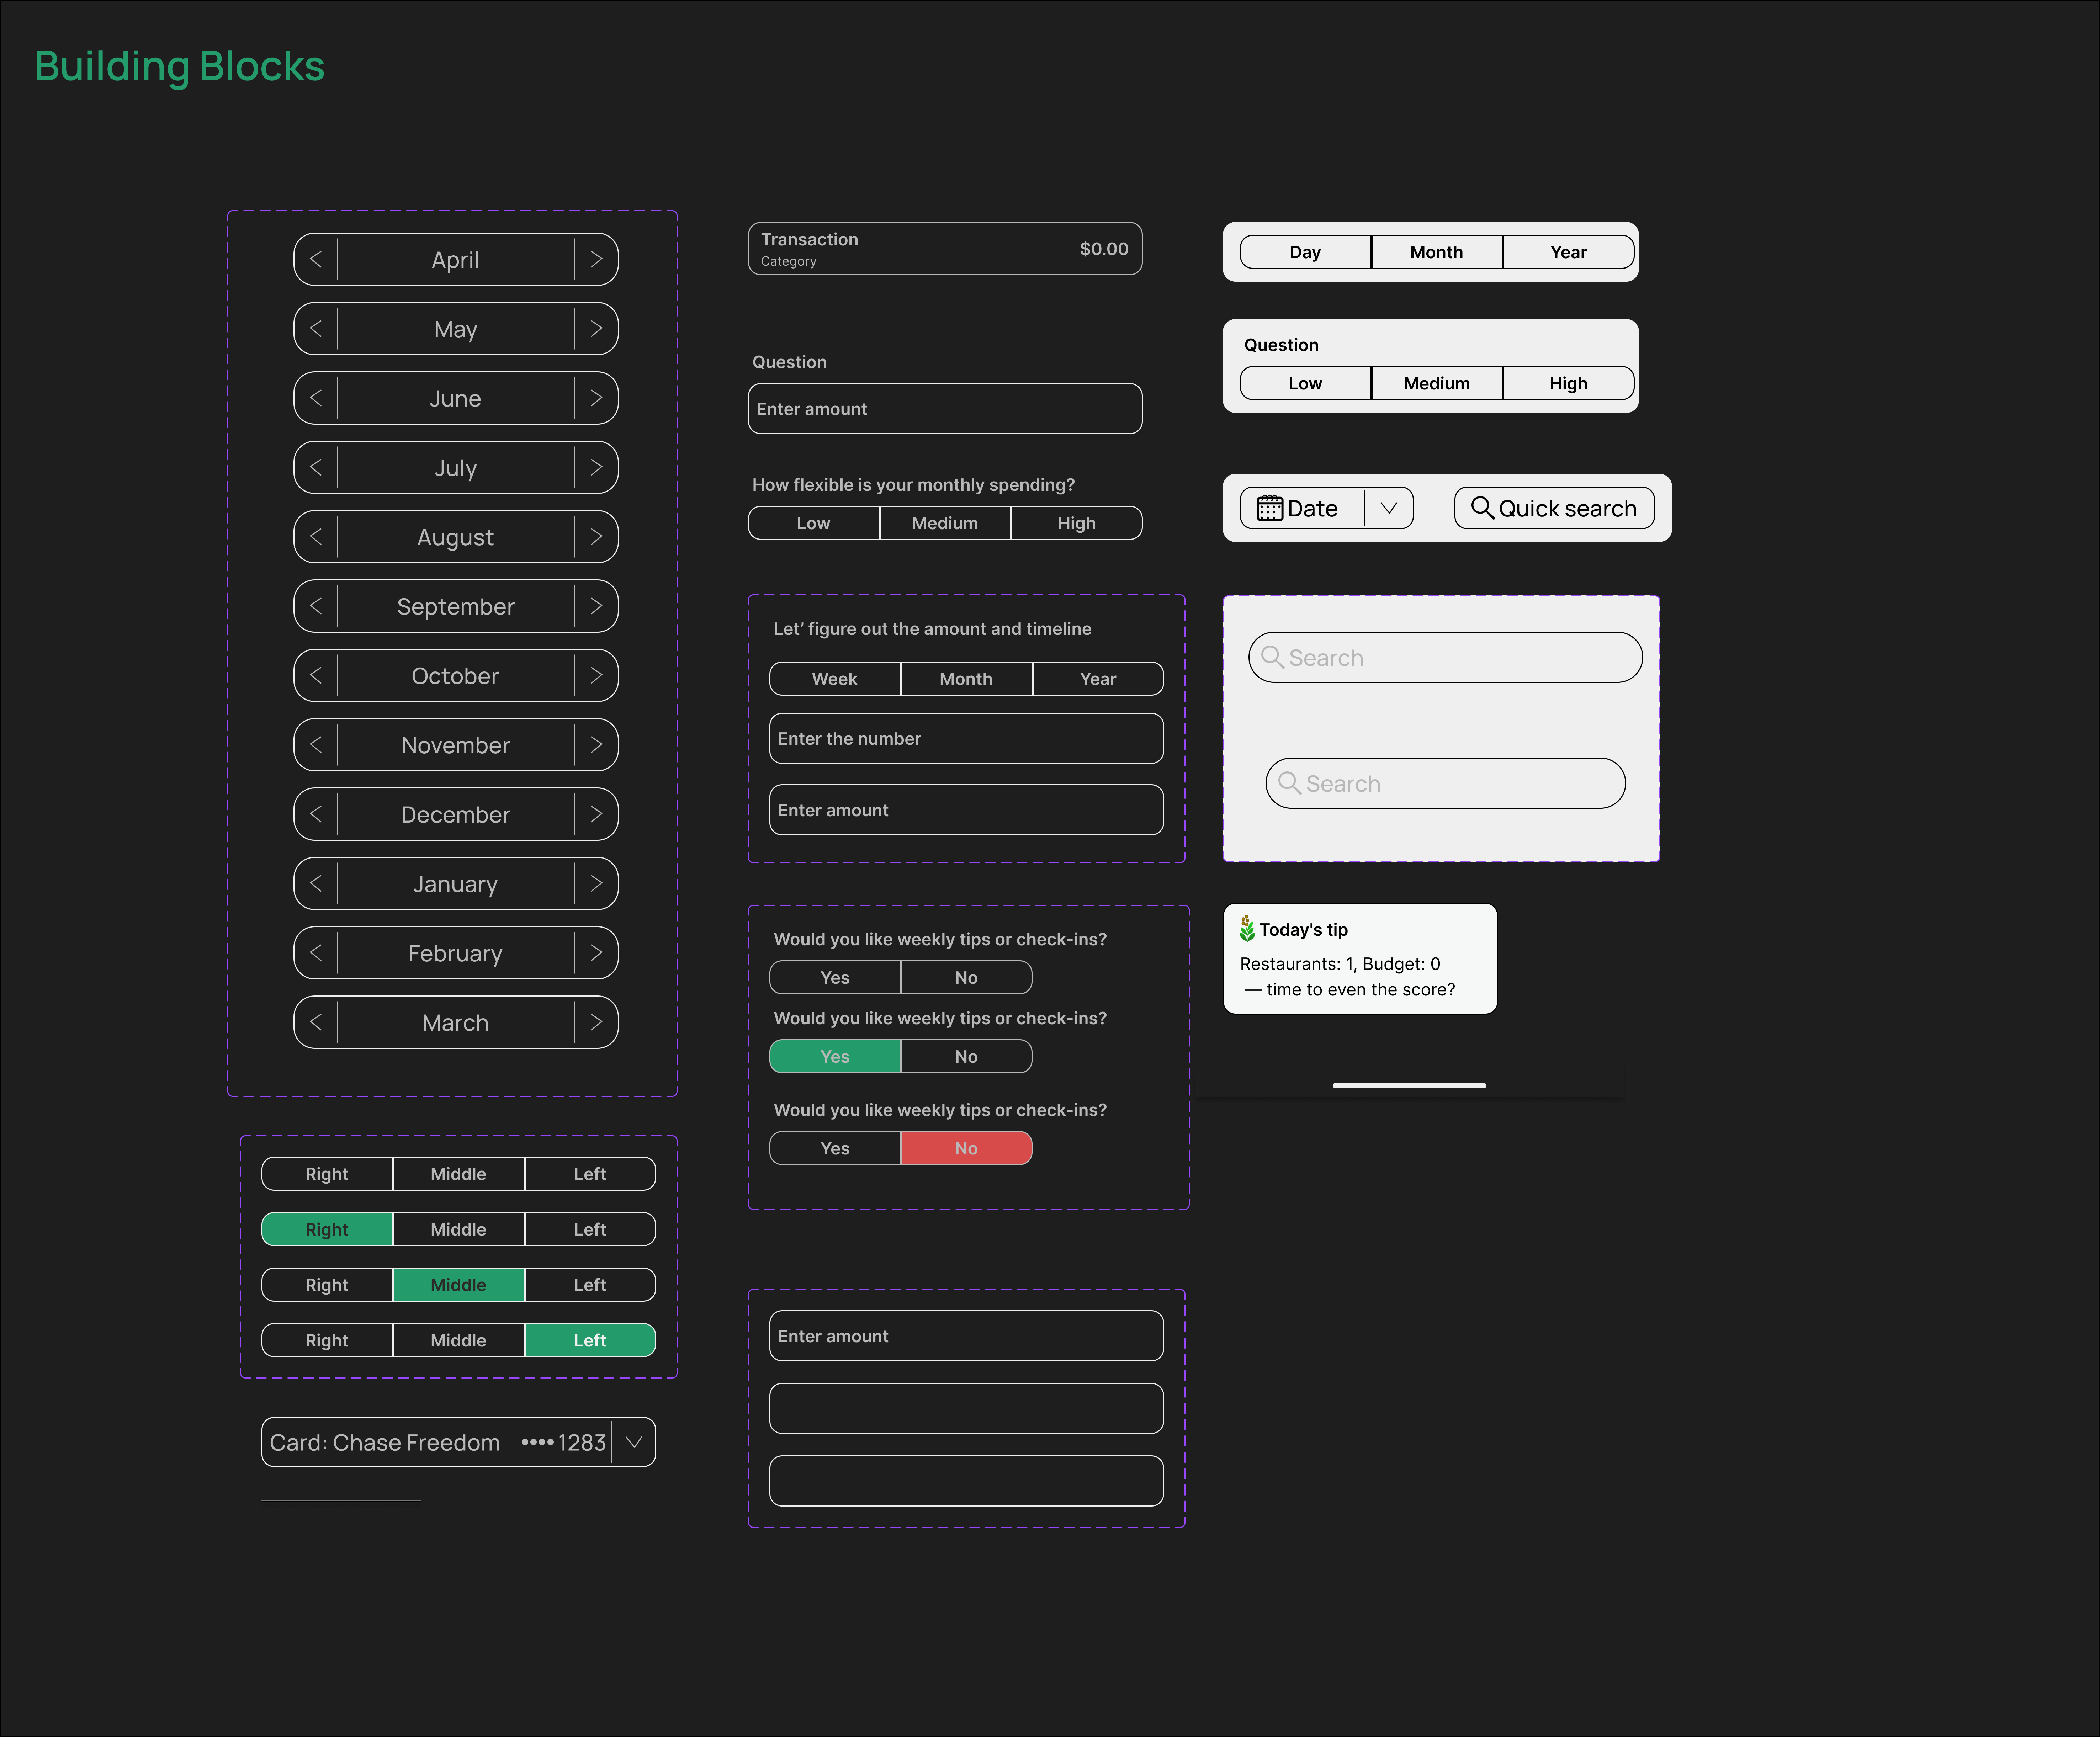Click the left arrow on the October stepper
This screenshot has height=1737, width=2100.
click(x=315, y=675)
